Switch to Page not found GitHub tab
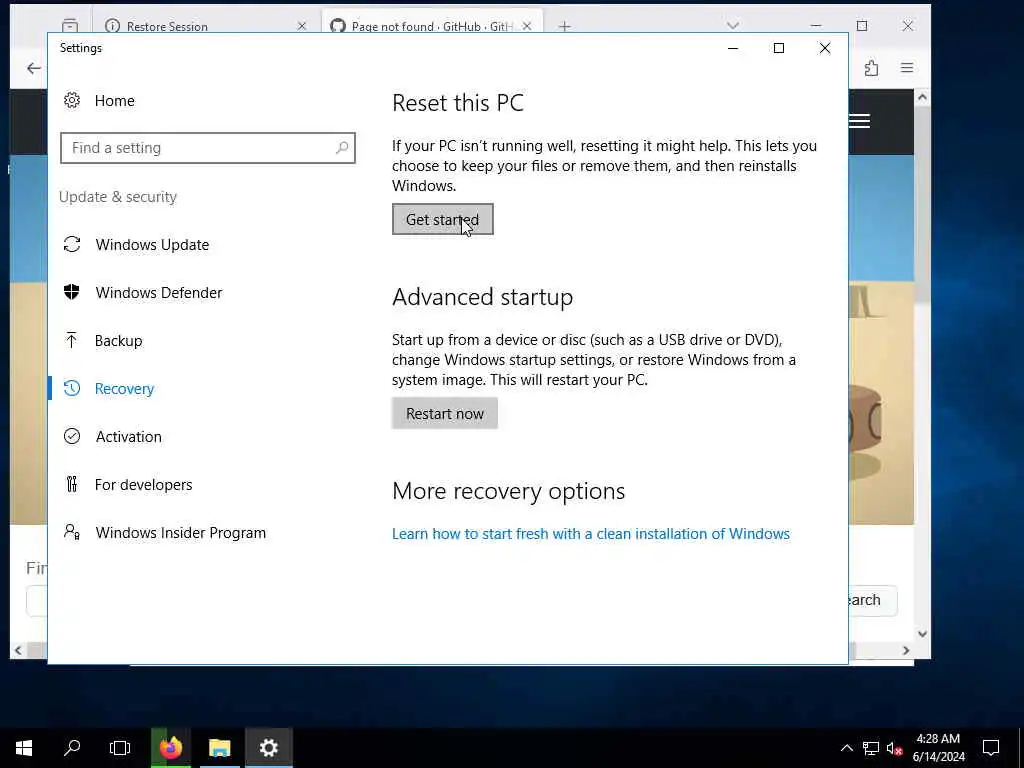 pos(432,26)
